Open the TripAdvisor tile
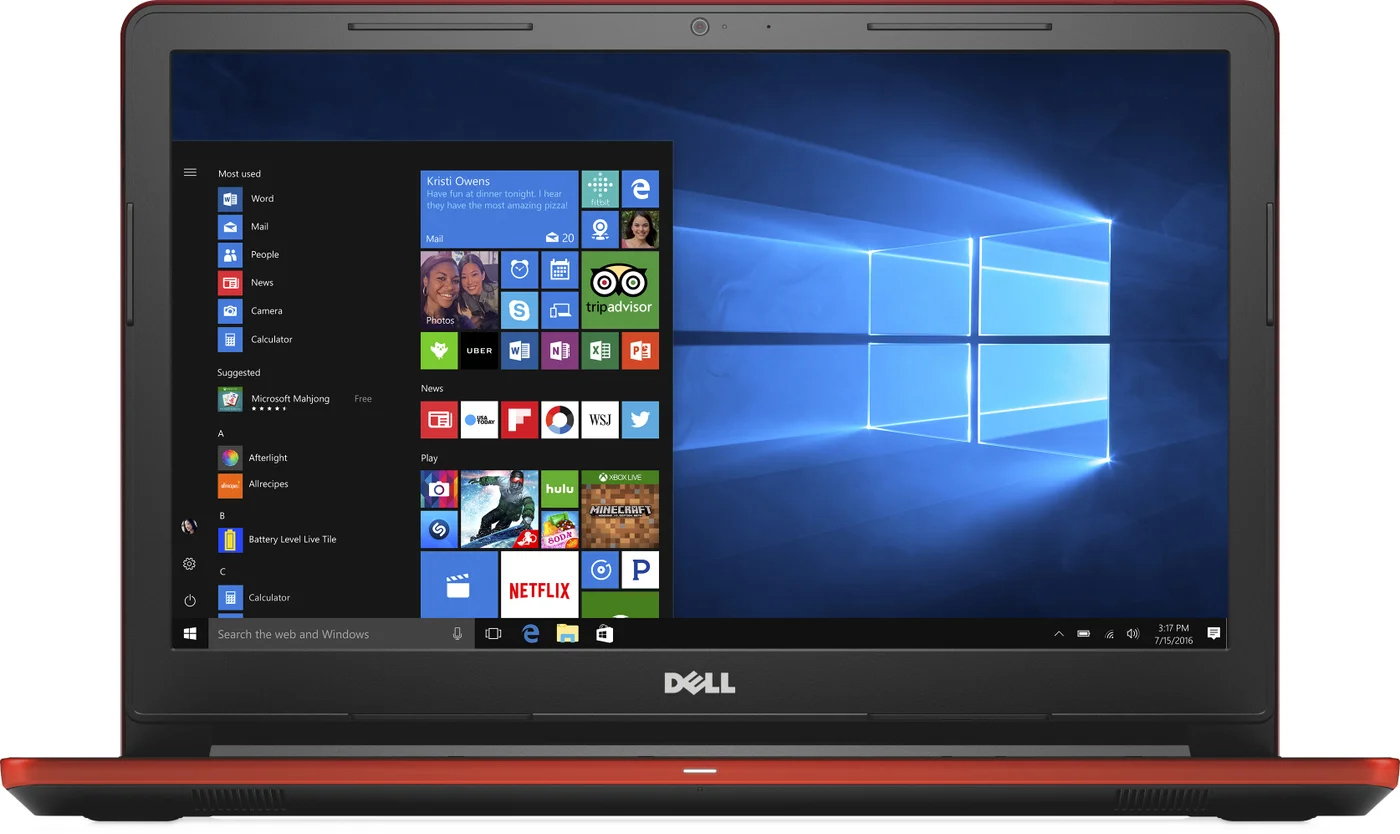The height and width of the screenshot is (834, 1400). (620, 289)
